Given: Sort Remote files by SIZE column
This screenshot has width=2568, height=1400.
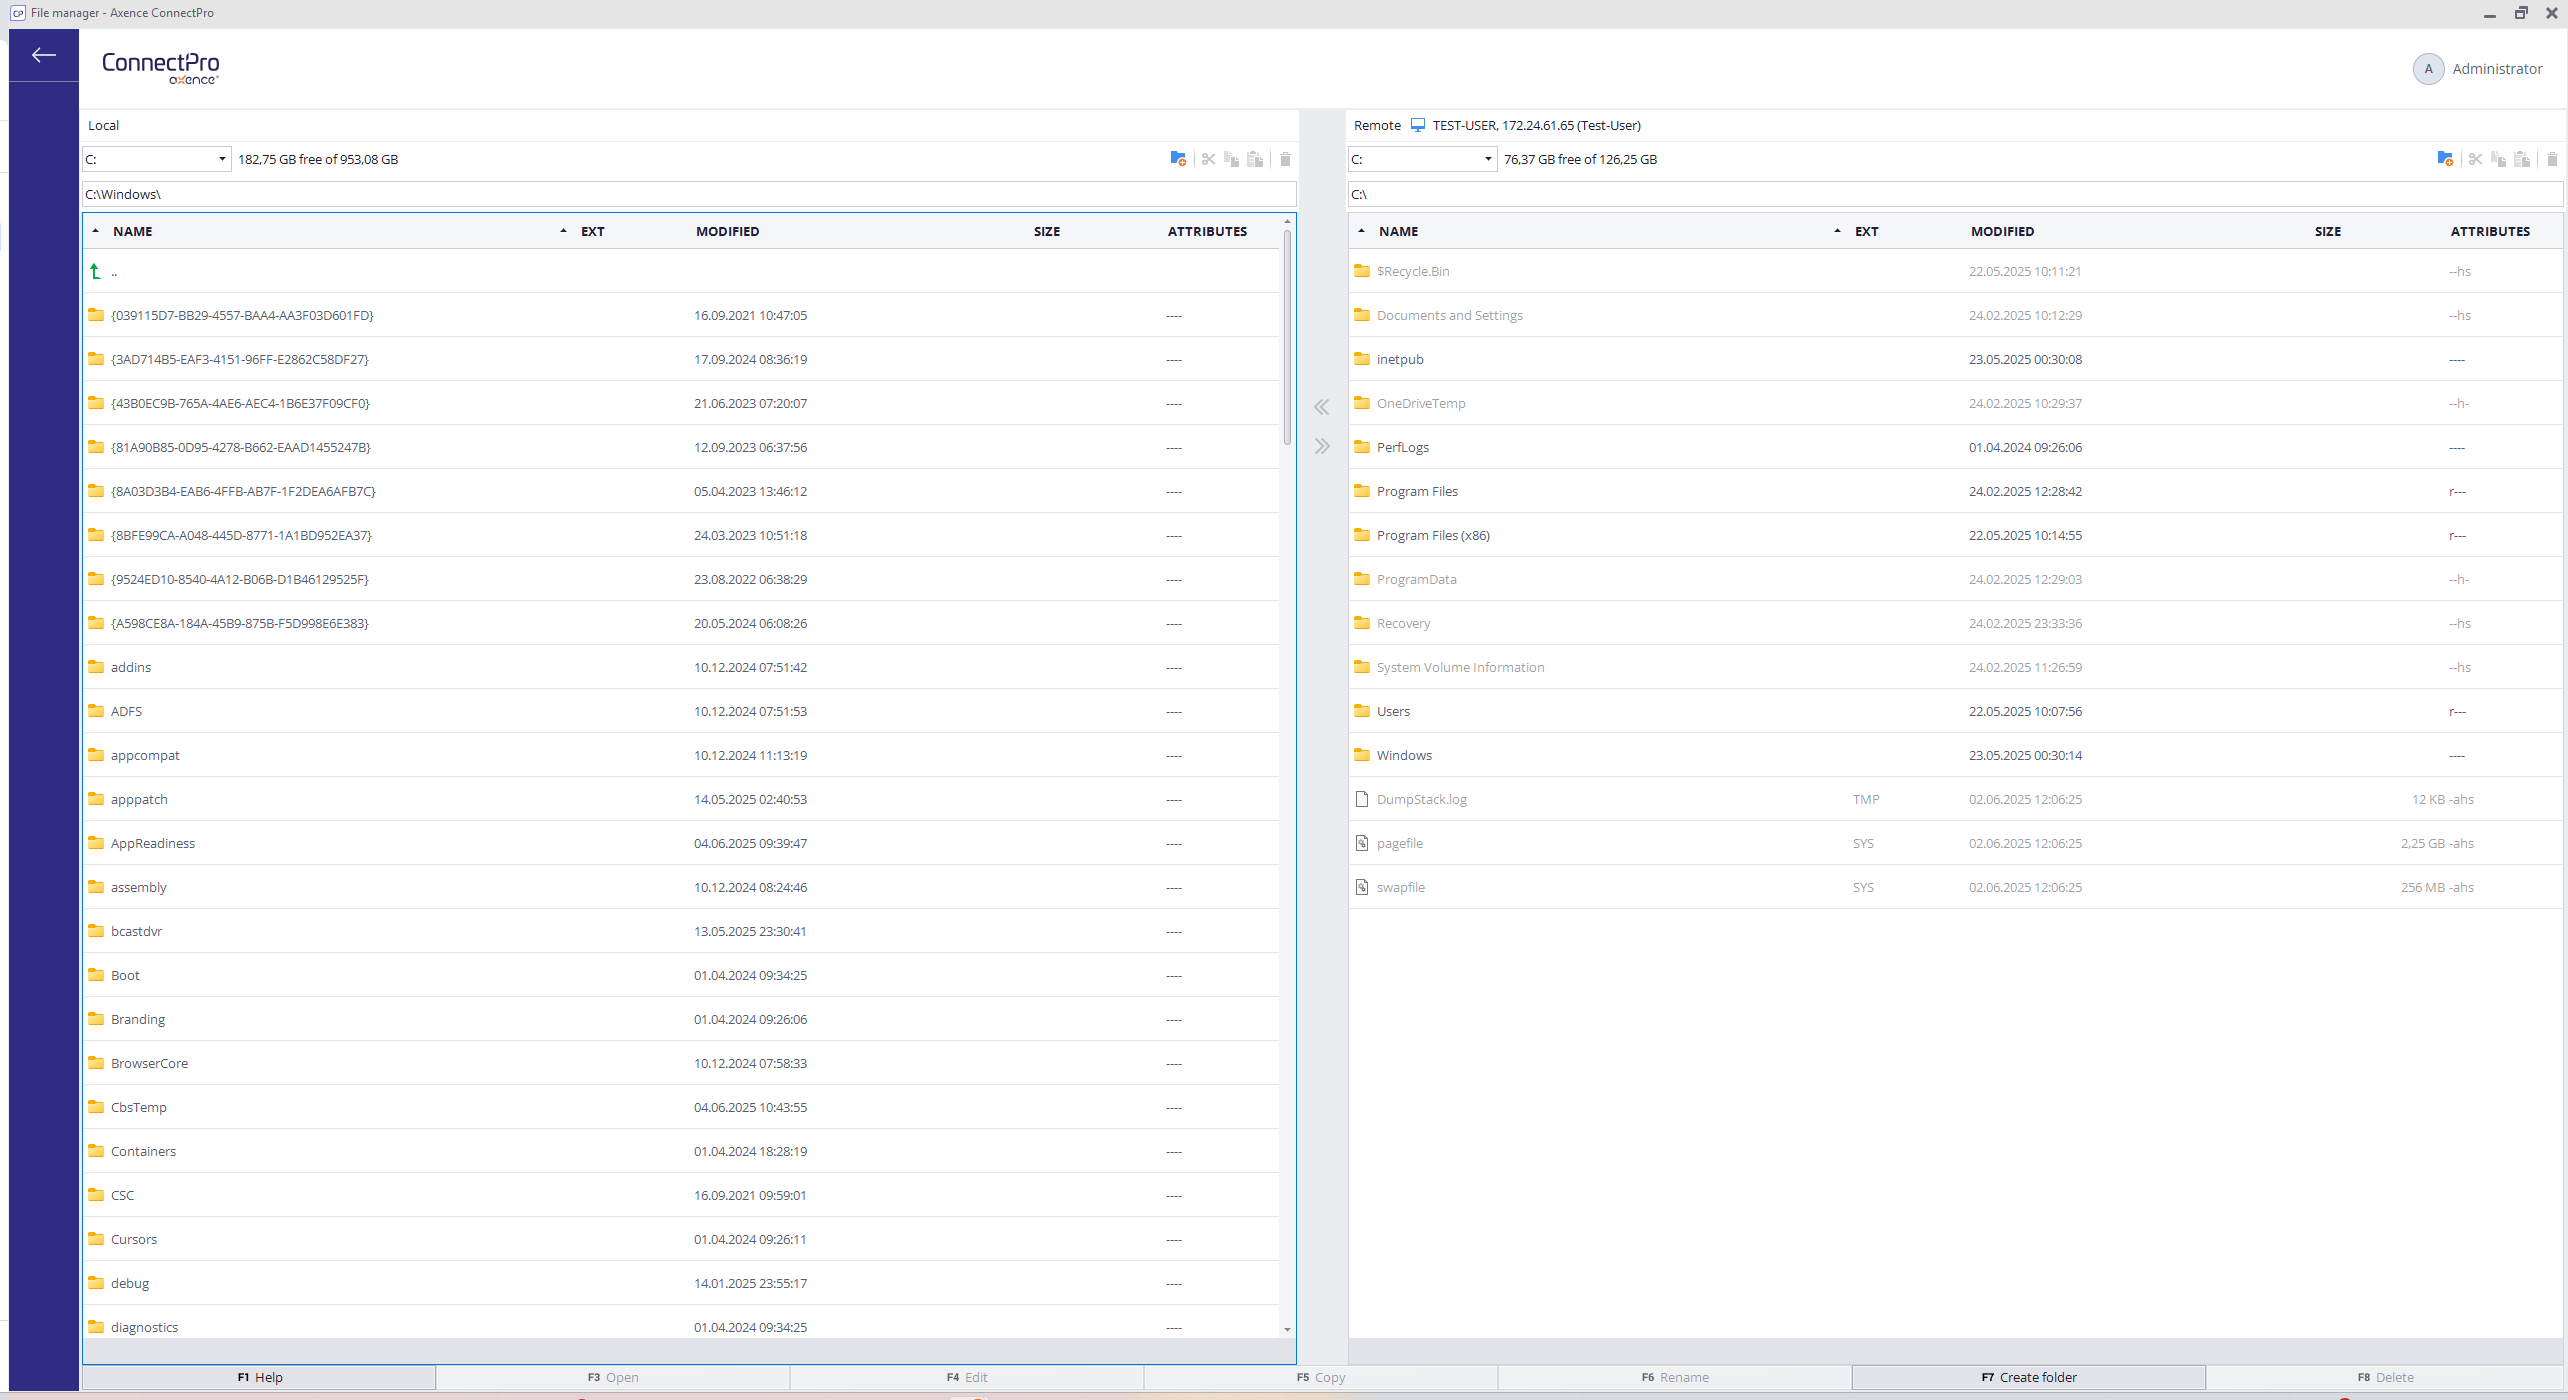Looking at the screenshot, I should click(x=2327, y=231).
